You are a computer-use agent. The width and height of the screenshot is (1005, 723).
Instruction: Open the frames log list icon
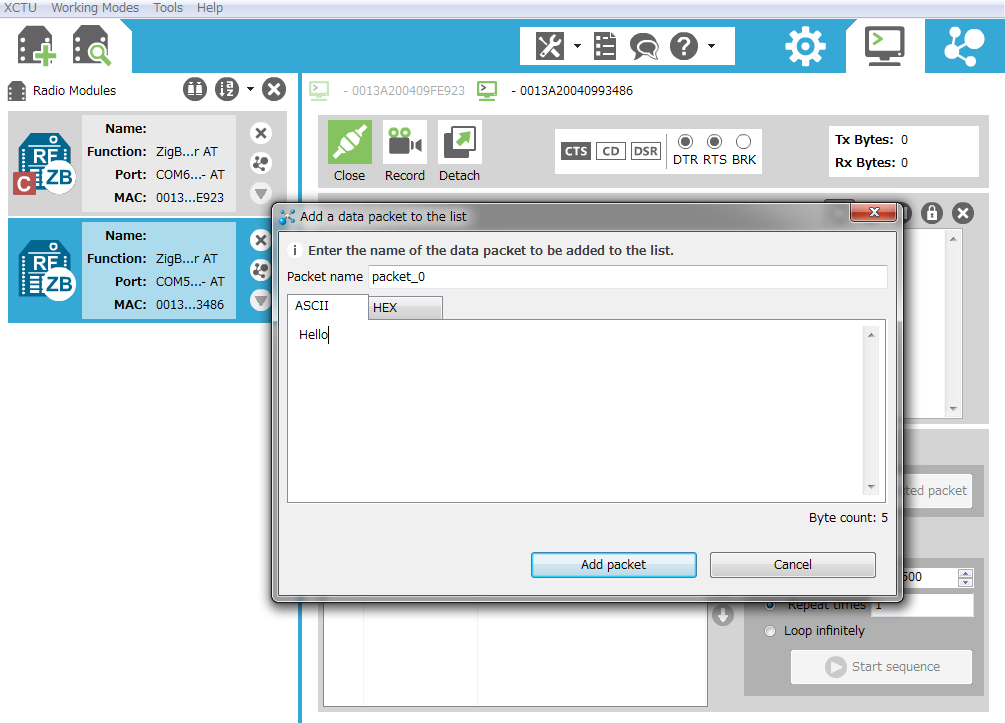pos(604,46)
